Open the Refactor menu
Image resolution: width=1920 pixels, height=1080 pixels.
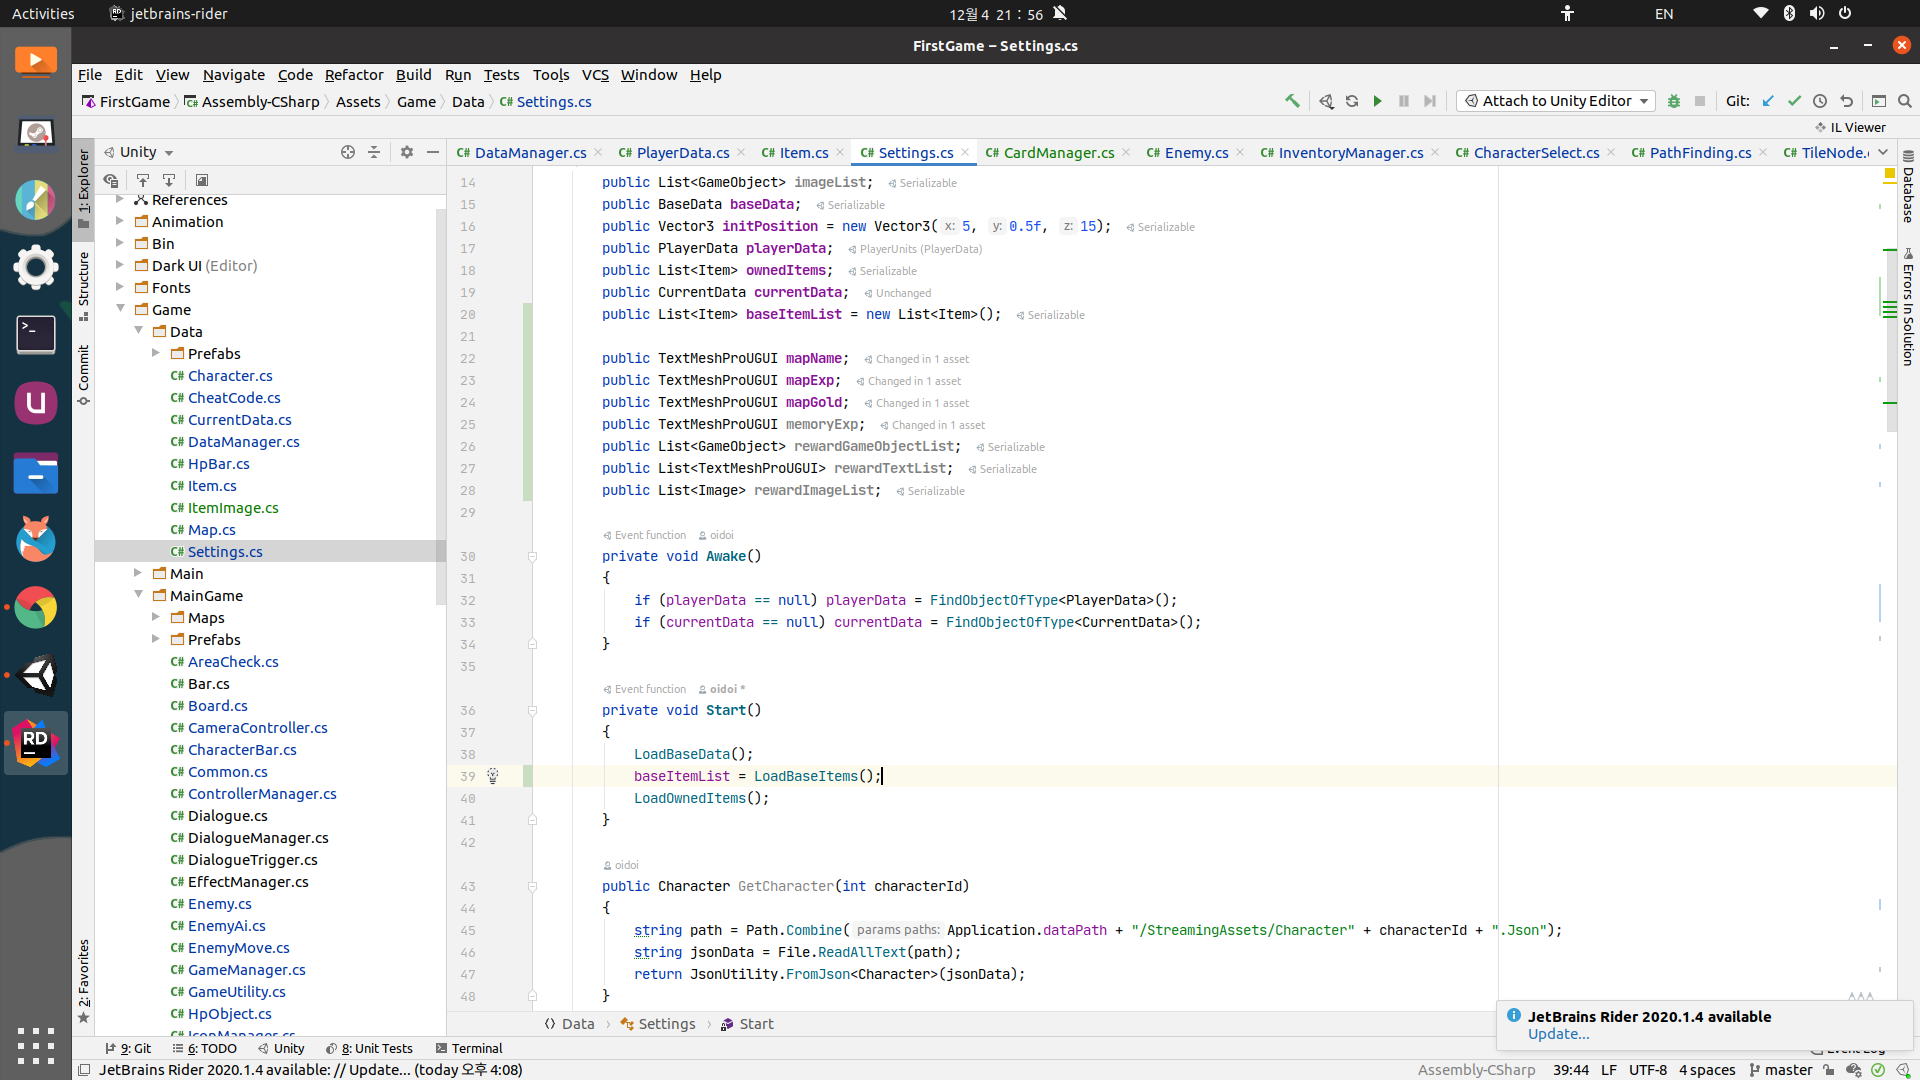354,75
